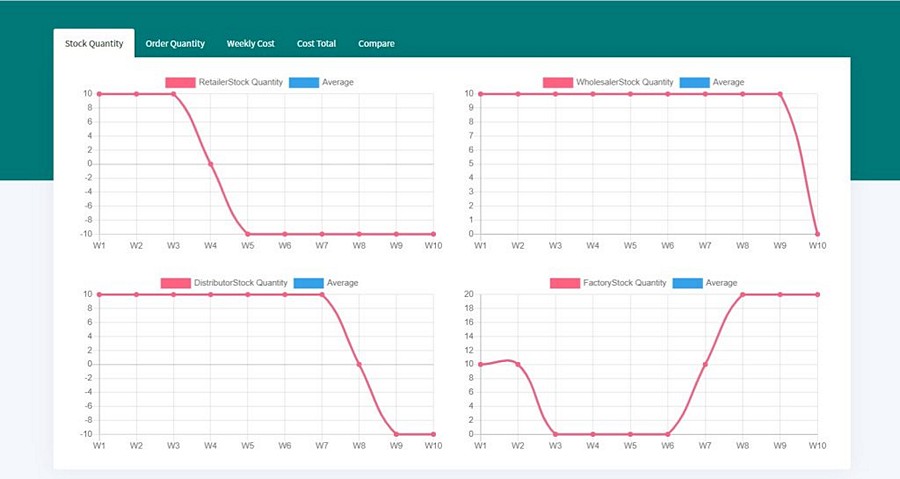The height and width of the screenshot is (479, 900).
Task: Click the W5 axis label under Retailer chart
Action: 247,246
